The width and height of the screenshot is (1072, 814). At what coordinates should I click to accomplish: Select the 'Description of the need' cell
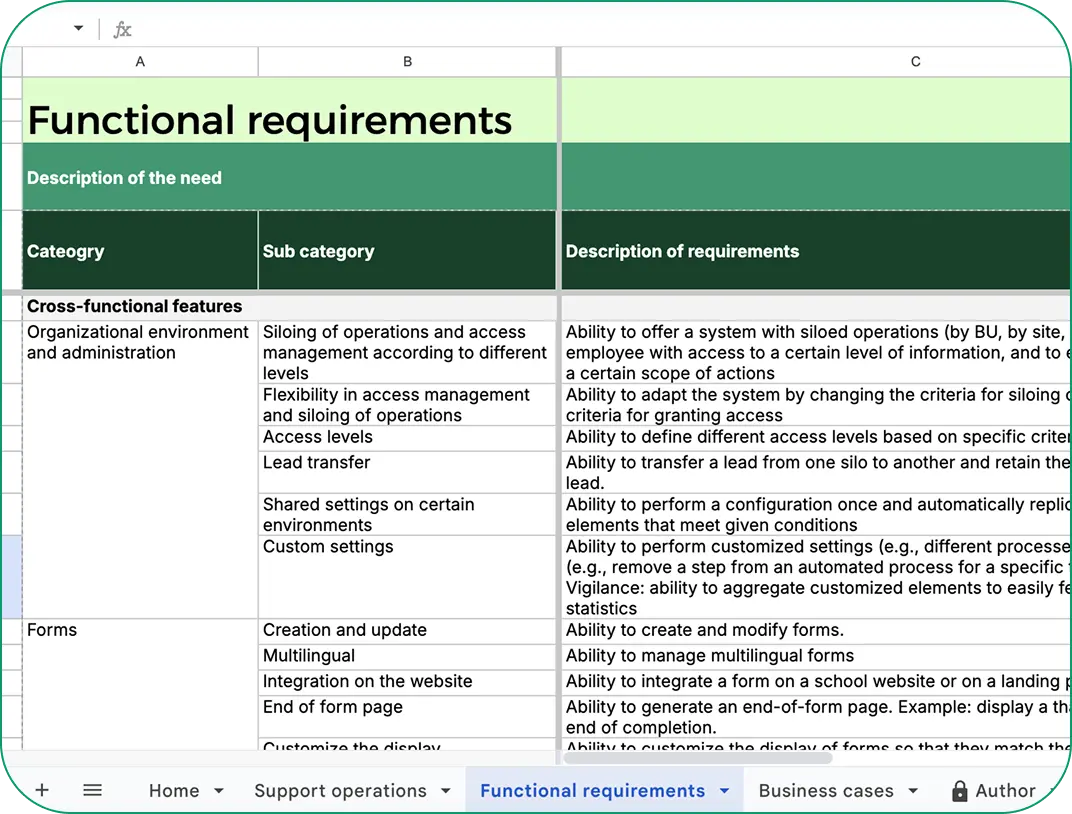pyautogui.click(x=289, y=177)
